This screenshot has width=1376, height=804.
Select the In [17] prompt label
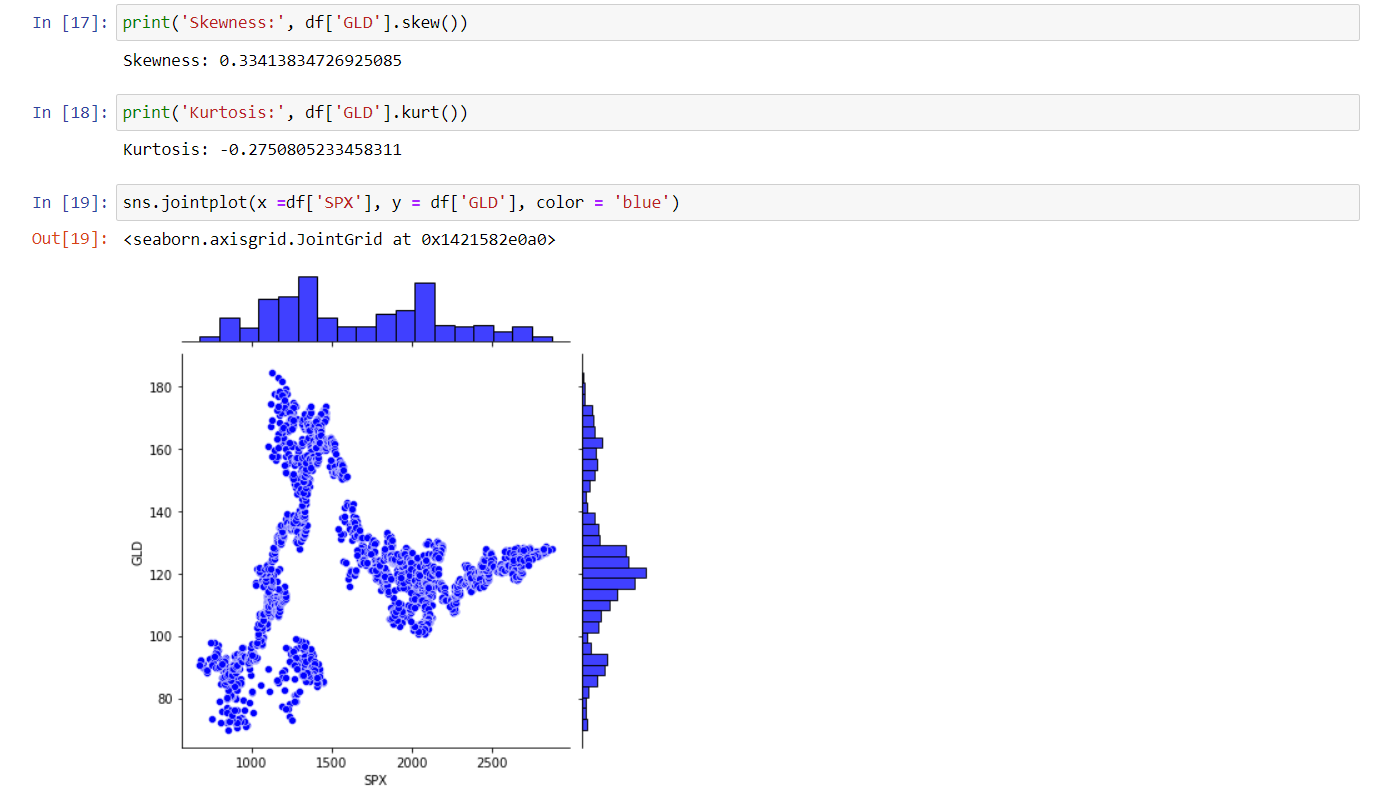click(69, 23)
